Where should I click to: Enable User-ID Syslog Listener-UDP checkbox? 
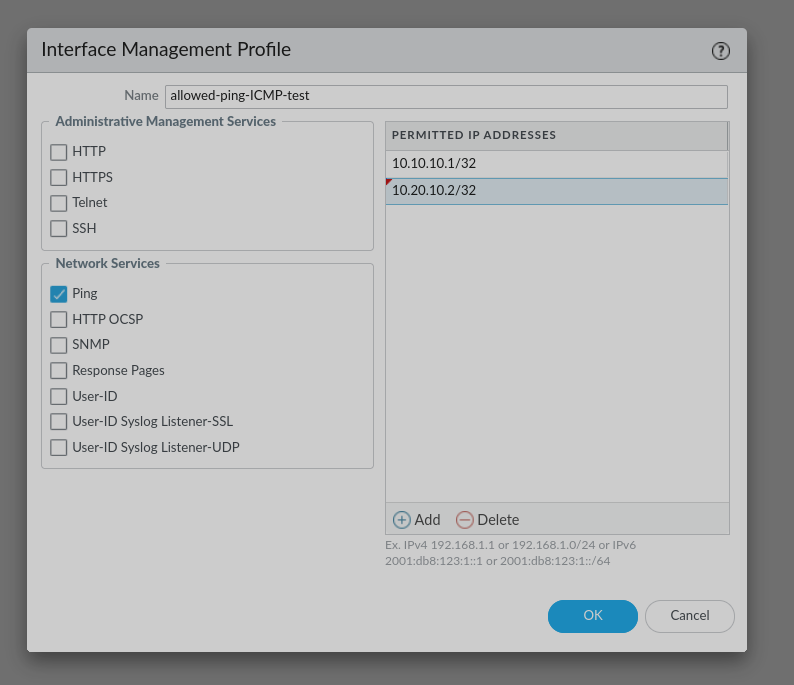[x=59, y=448]
